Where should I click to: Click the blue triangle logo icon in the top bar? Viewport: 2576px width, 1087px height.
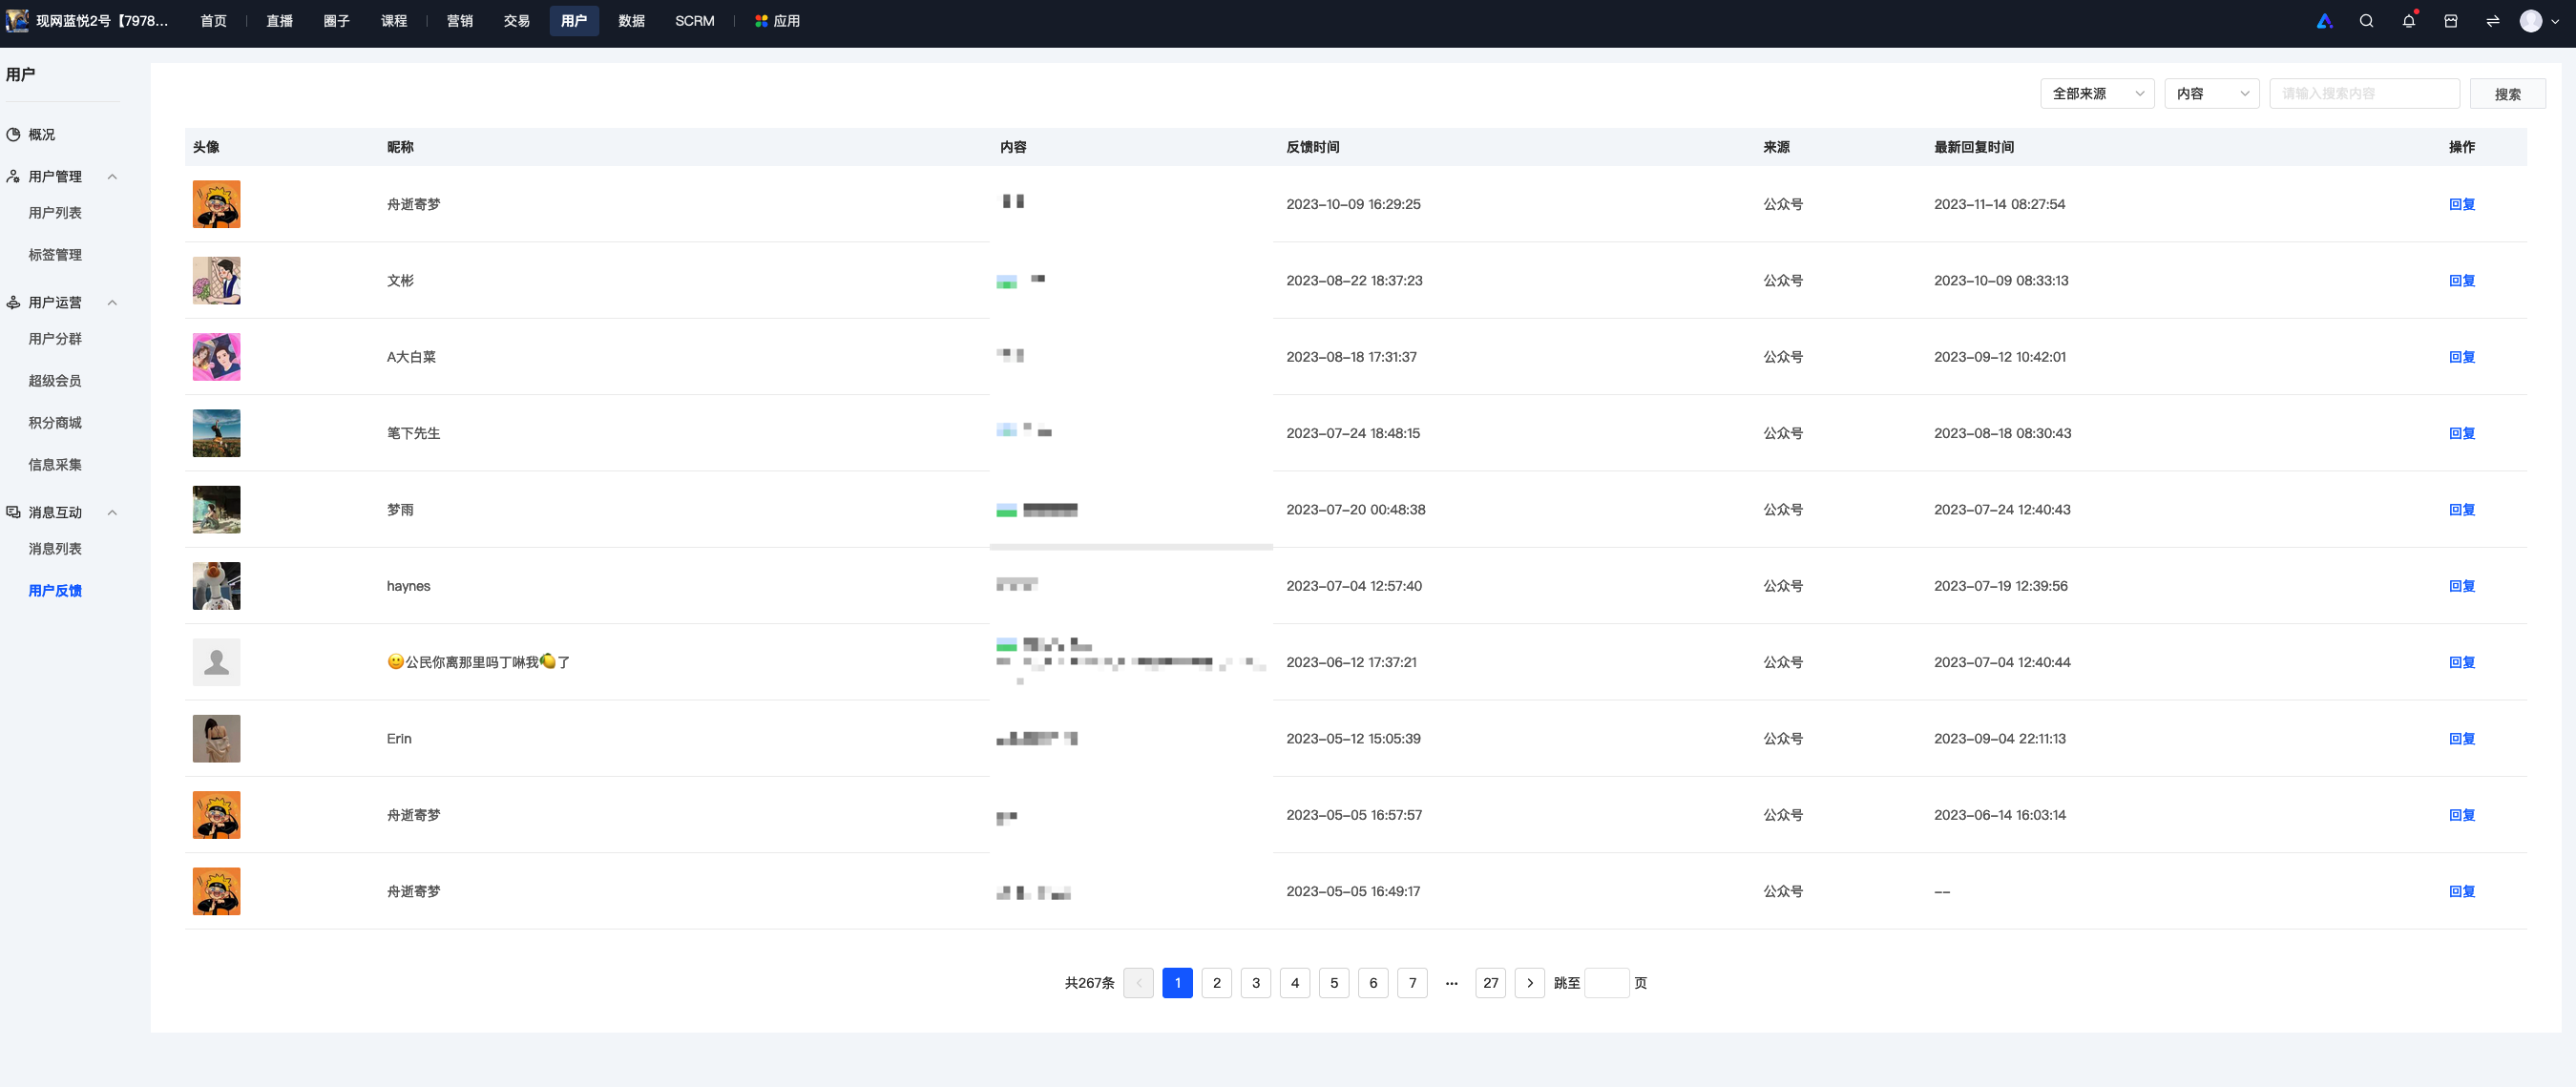coord(2324,21)
